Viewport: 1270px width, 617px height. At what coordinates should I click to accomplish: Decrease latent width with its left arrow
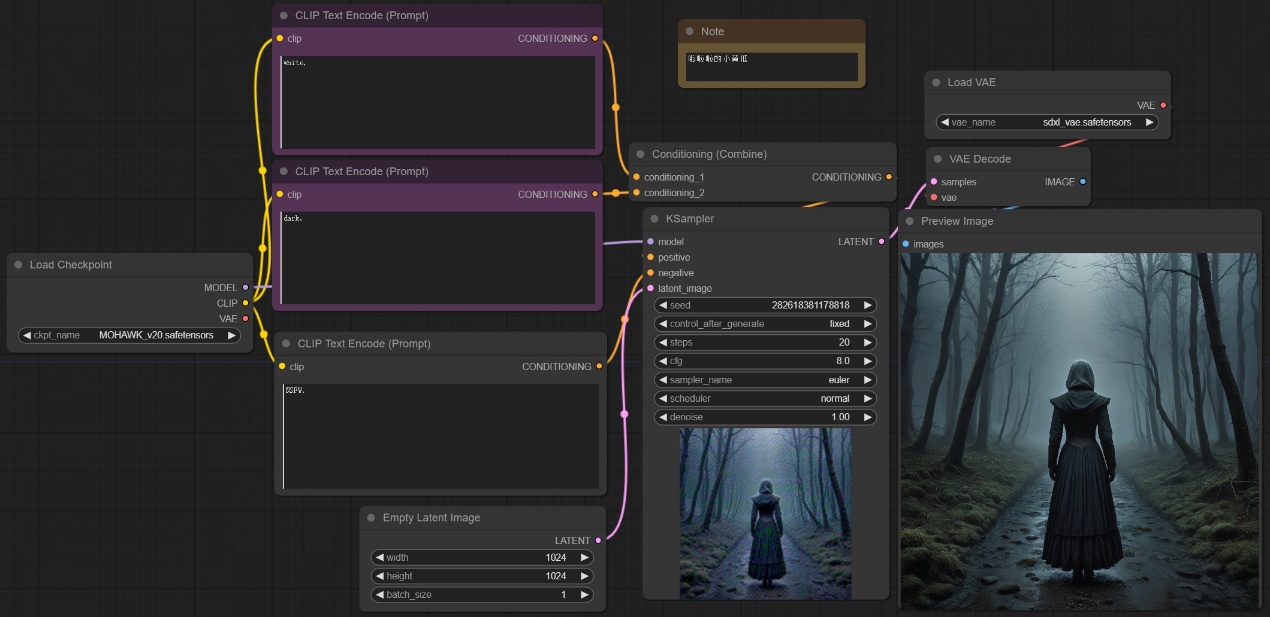(x=380, y=557)
